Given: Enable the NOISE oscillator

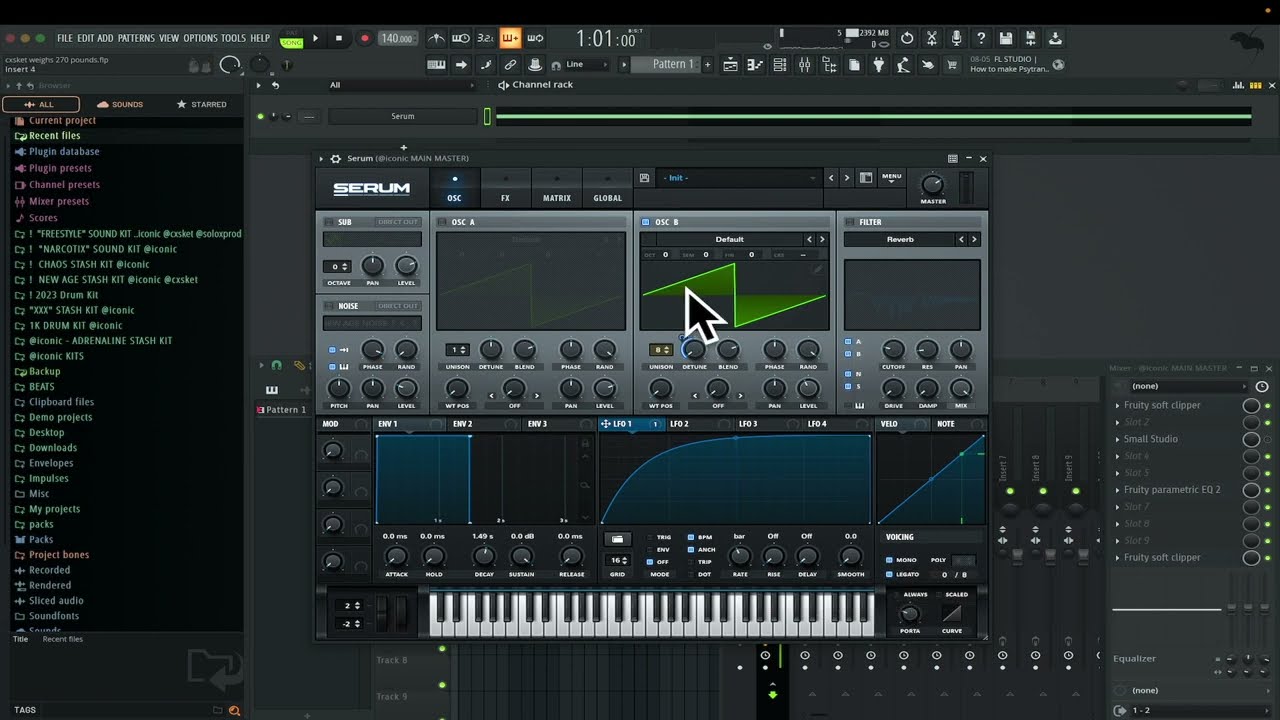Looking at the screenshot, I should click(328, 306).
